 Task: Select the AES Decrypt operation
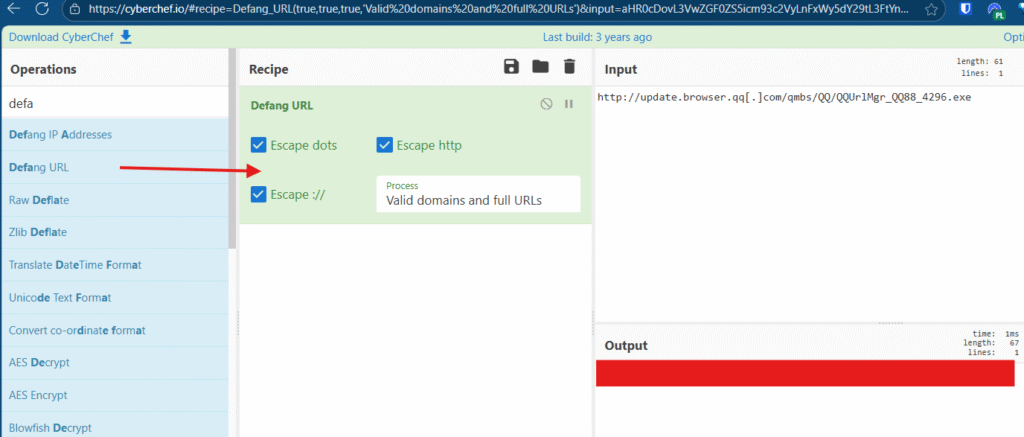point(114,363)
